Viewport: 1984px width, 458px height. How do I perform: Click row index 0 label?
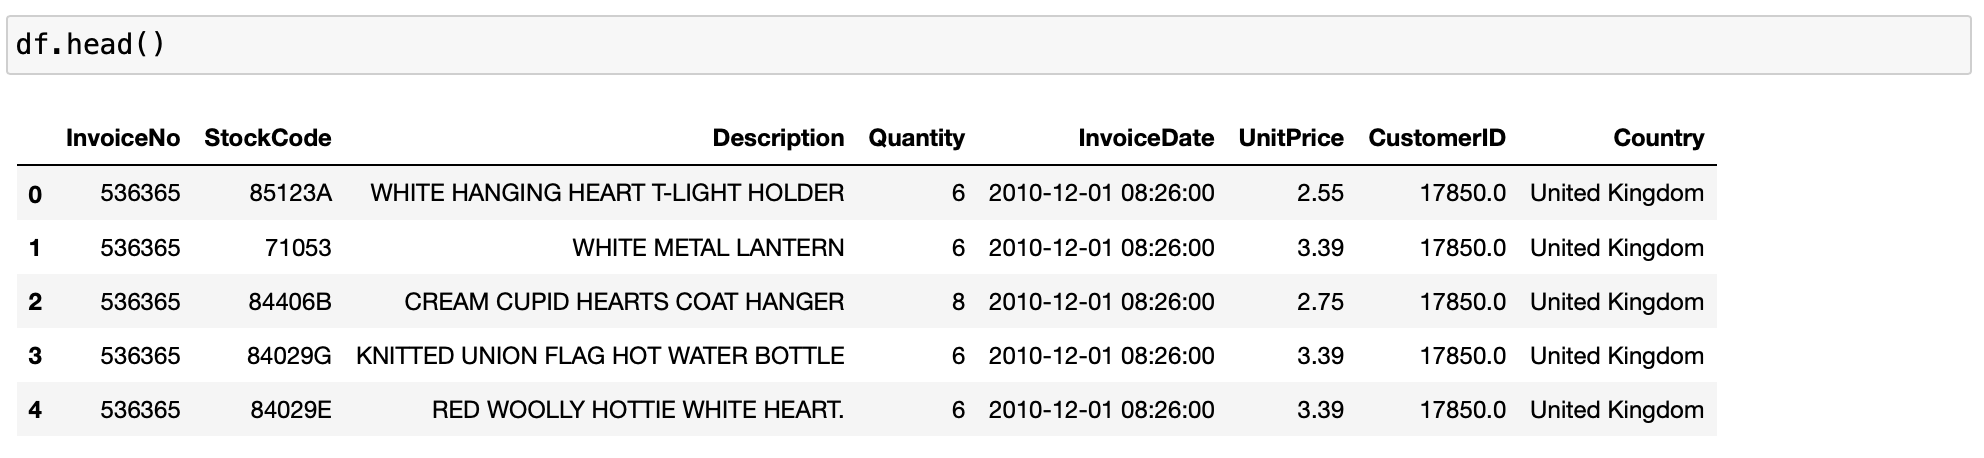click(35, 194)
